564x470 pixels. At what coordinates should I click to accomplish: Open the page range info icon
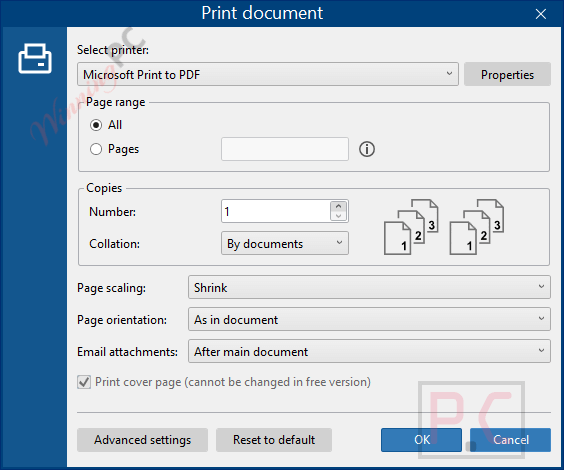(367, 149)
